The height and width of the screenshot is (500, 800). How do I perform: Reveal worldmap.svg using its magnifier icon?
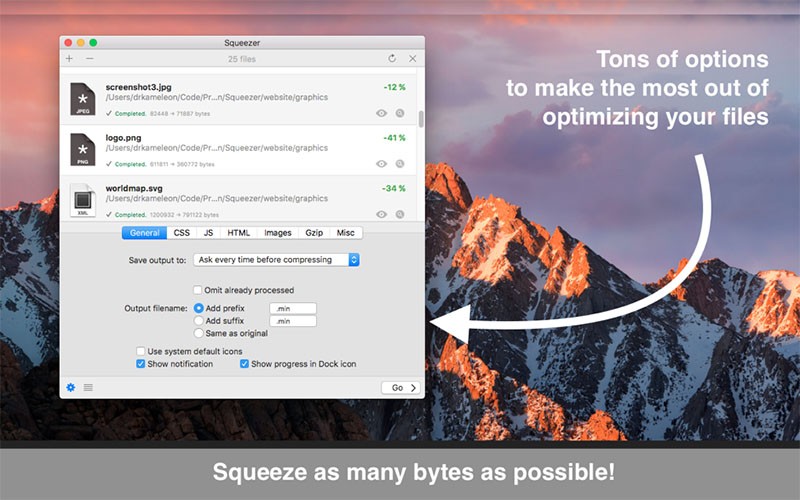coord(400,214)
